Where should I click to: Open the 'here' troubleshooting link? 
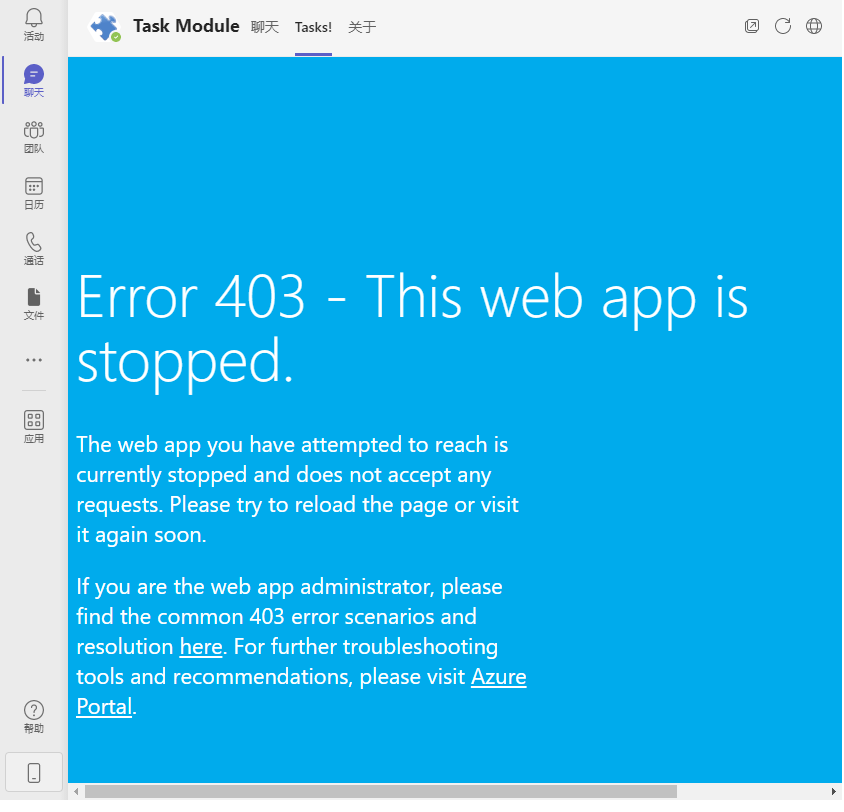click(x=200, y=646)
